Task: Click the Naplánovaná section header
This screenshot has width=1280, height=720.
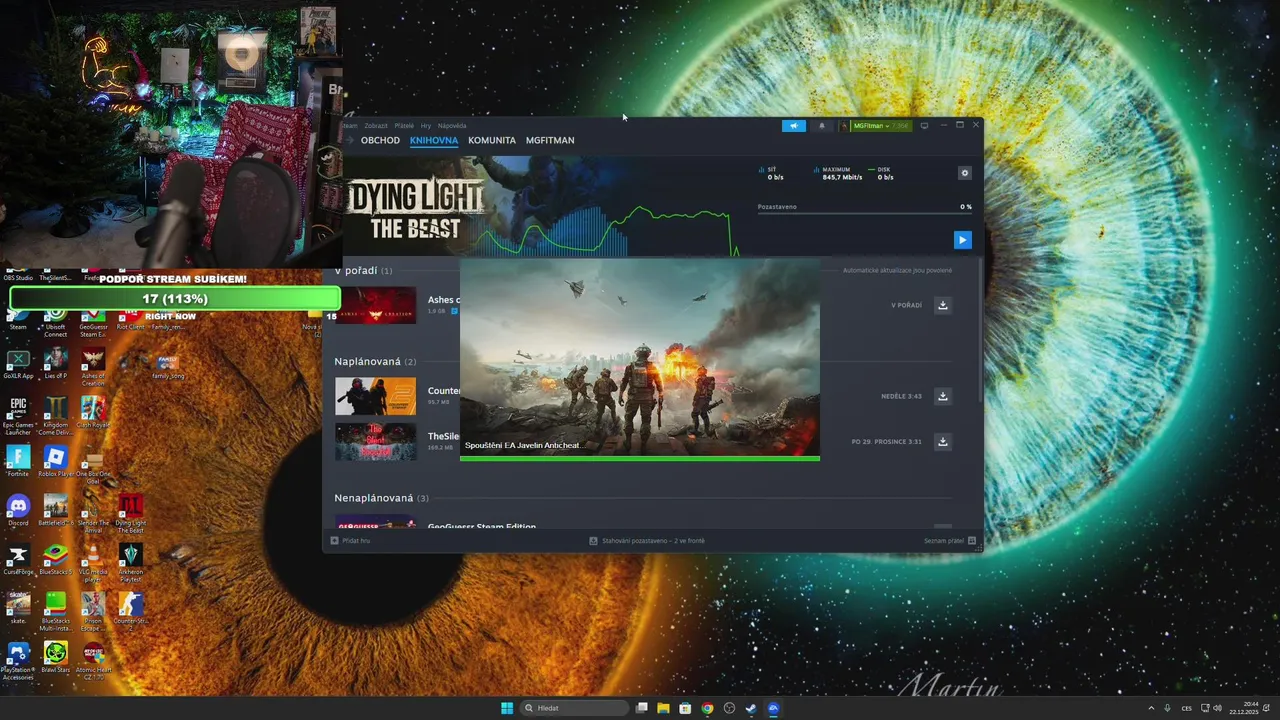Action: (x=375, y=361)
